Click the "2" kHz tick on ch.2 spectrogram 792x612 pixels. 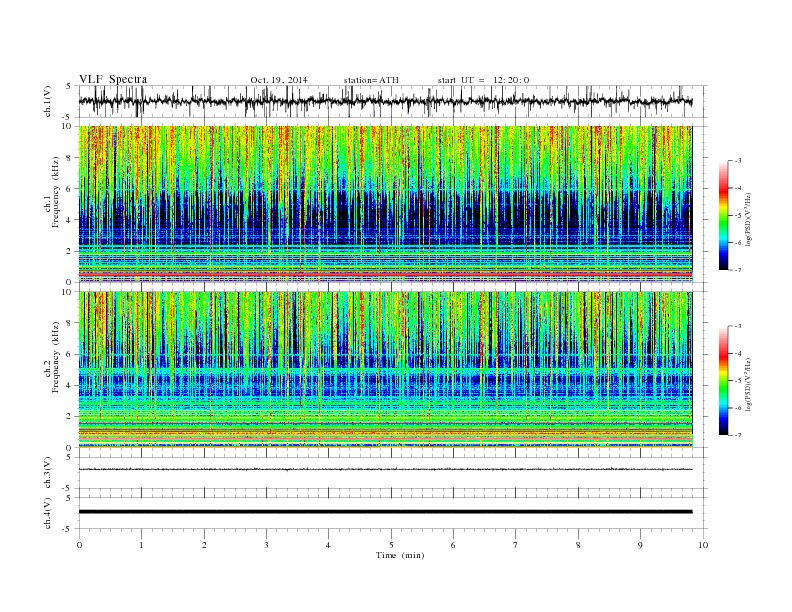70,417
